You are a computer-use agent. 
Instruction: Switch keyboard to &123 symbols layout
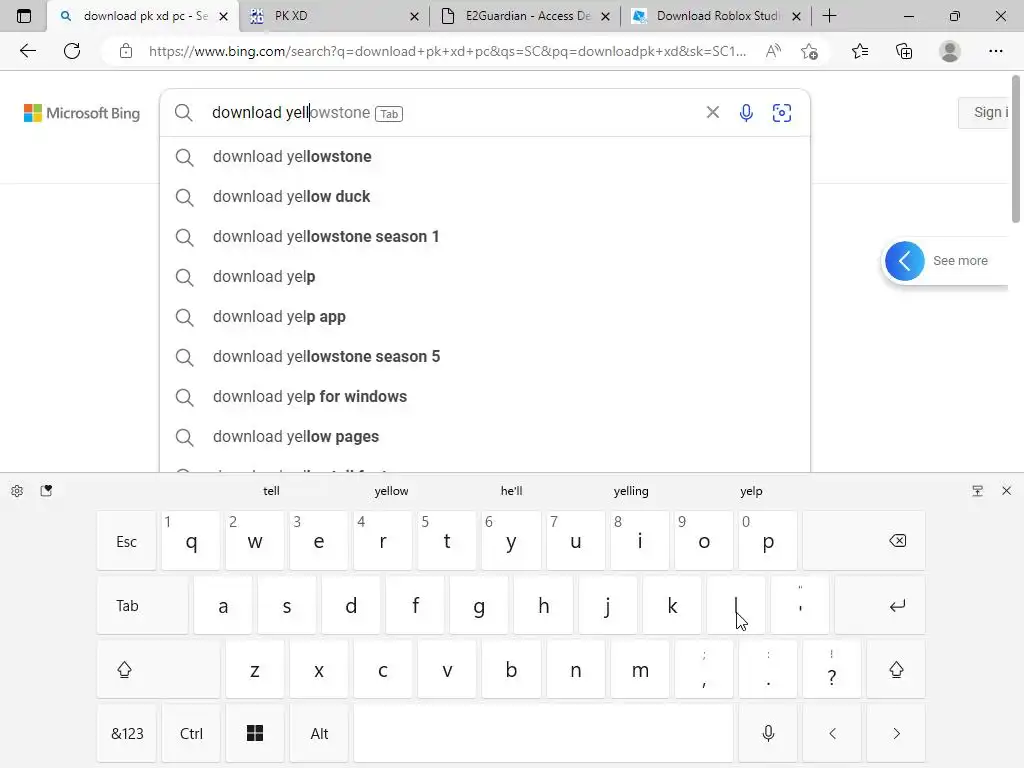127,733
